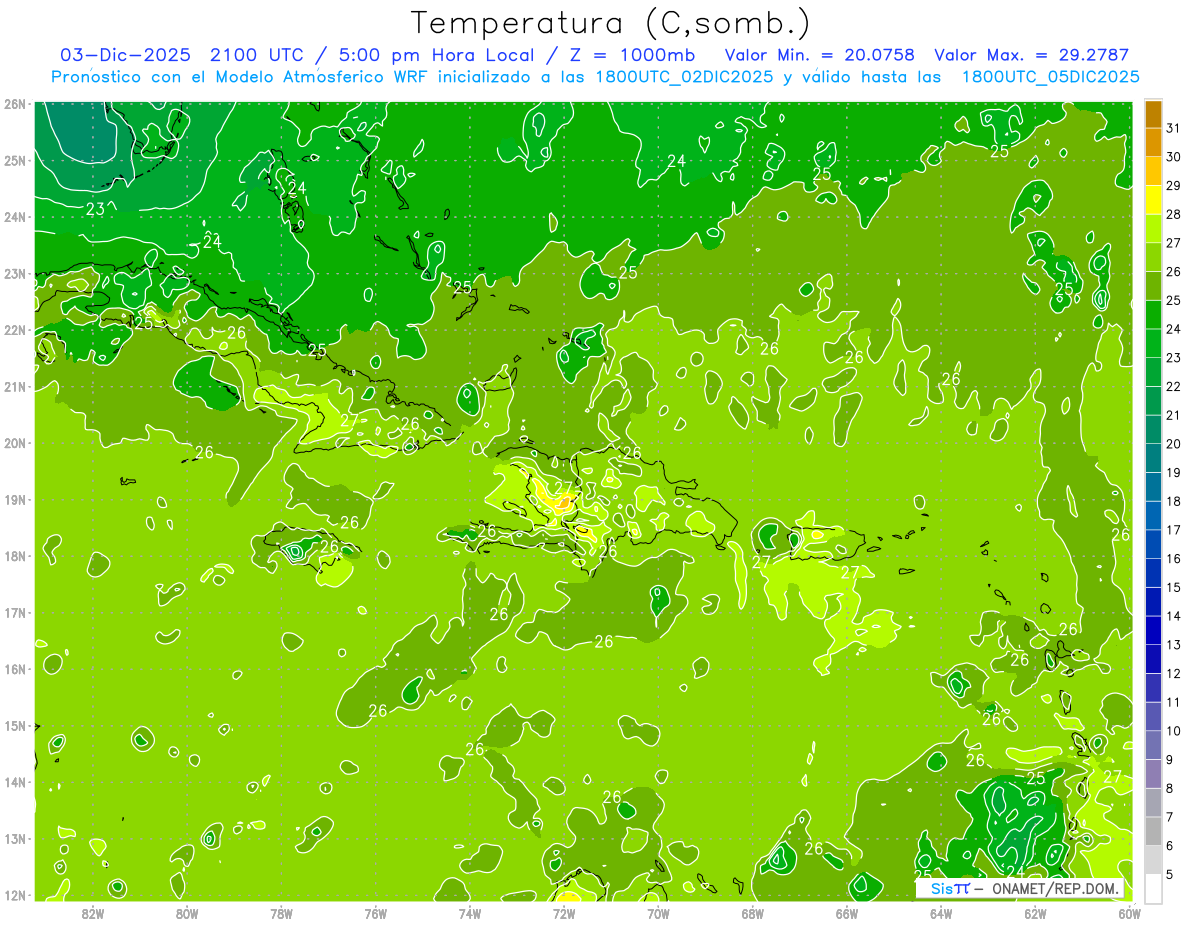The image size is (1200, 927).
Task: Click the 'Valor Min. = 20.0758' readout
Action: (x=820, y=55)
